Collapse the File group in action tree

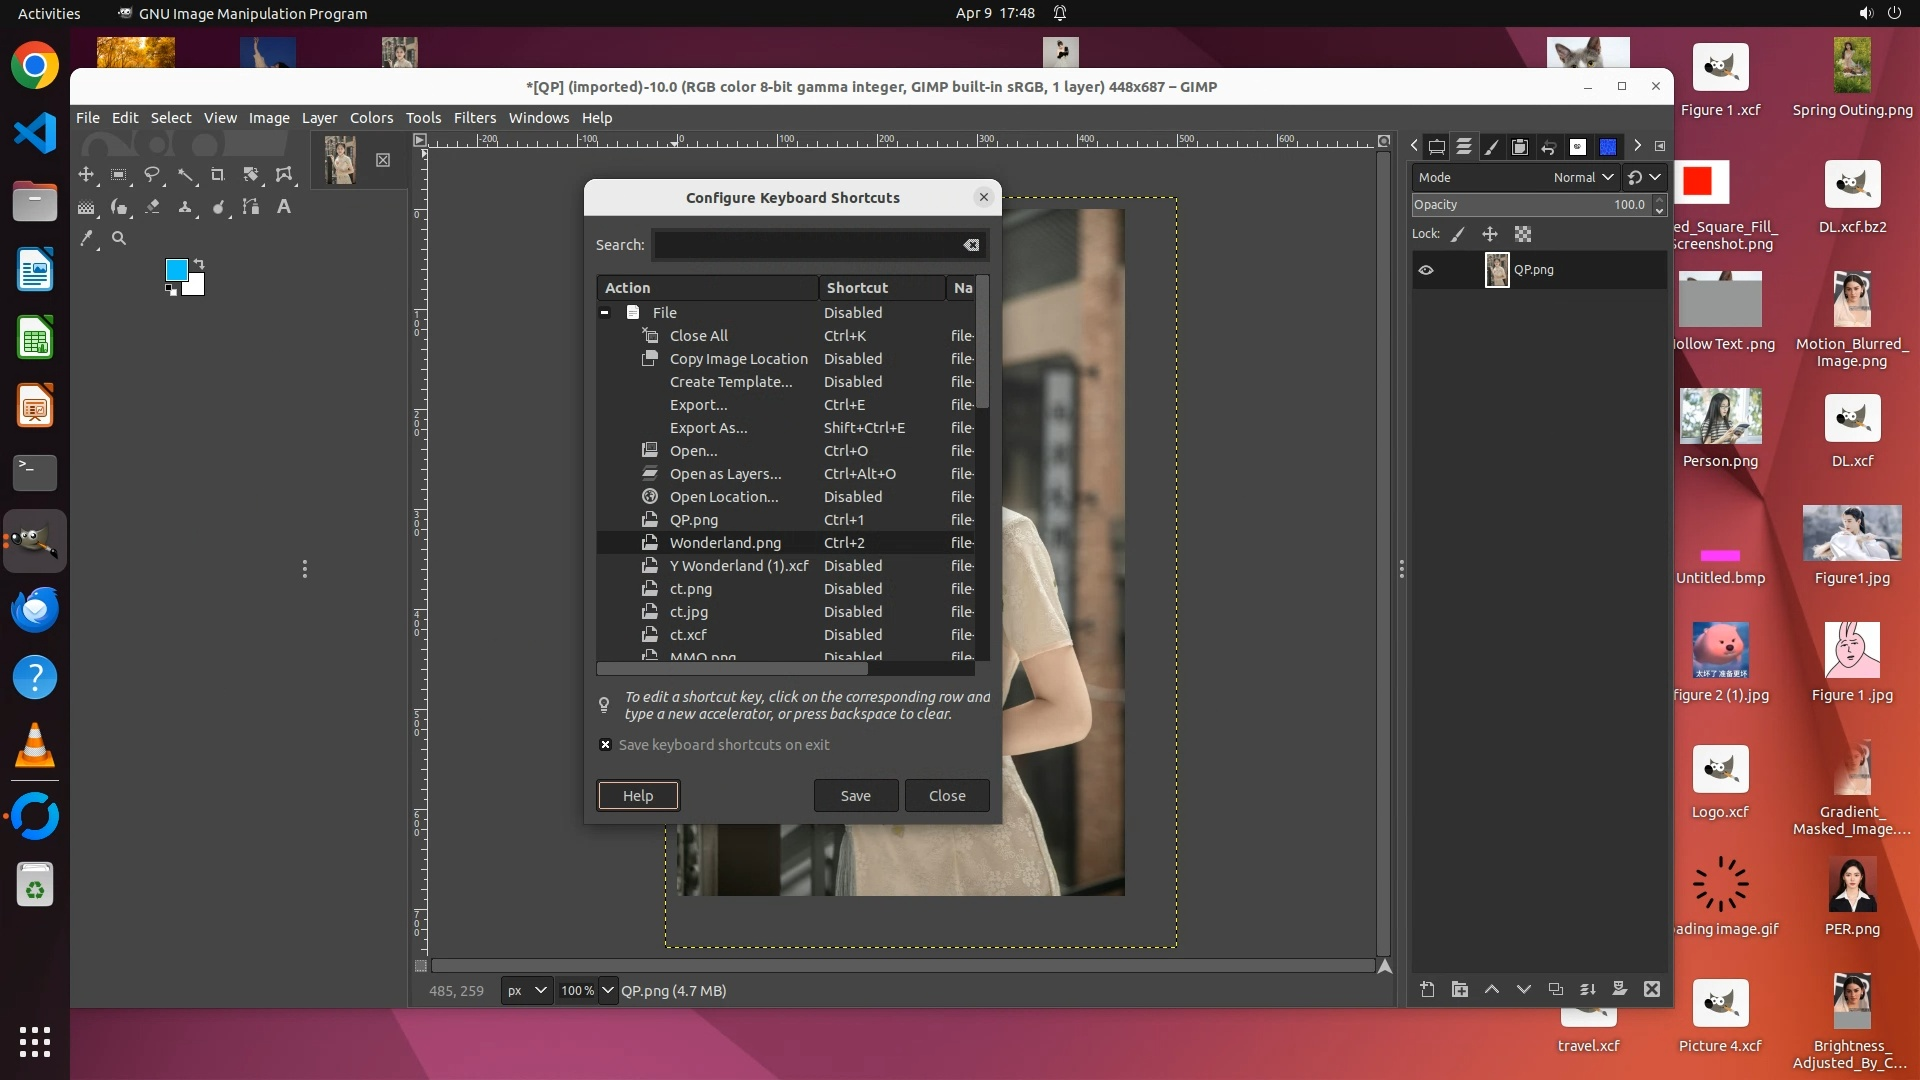[x=604, y=313]
